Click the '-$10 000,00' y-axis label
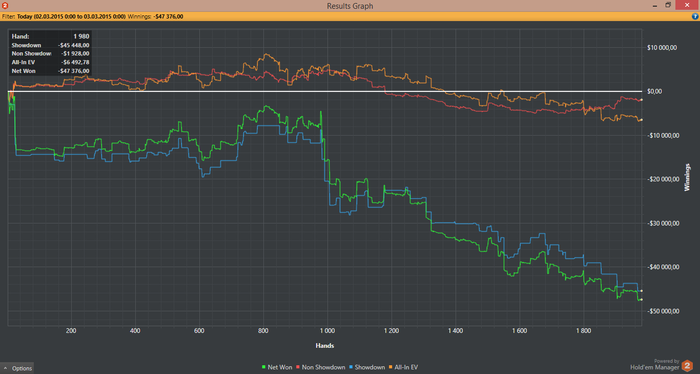This screenshot has width=700, height=374. point(663,135)
